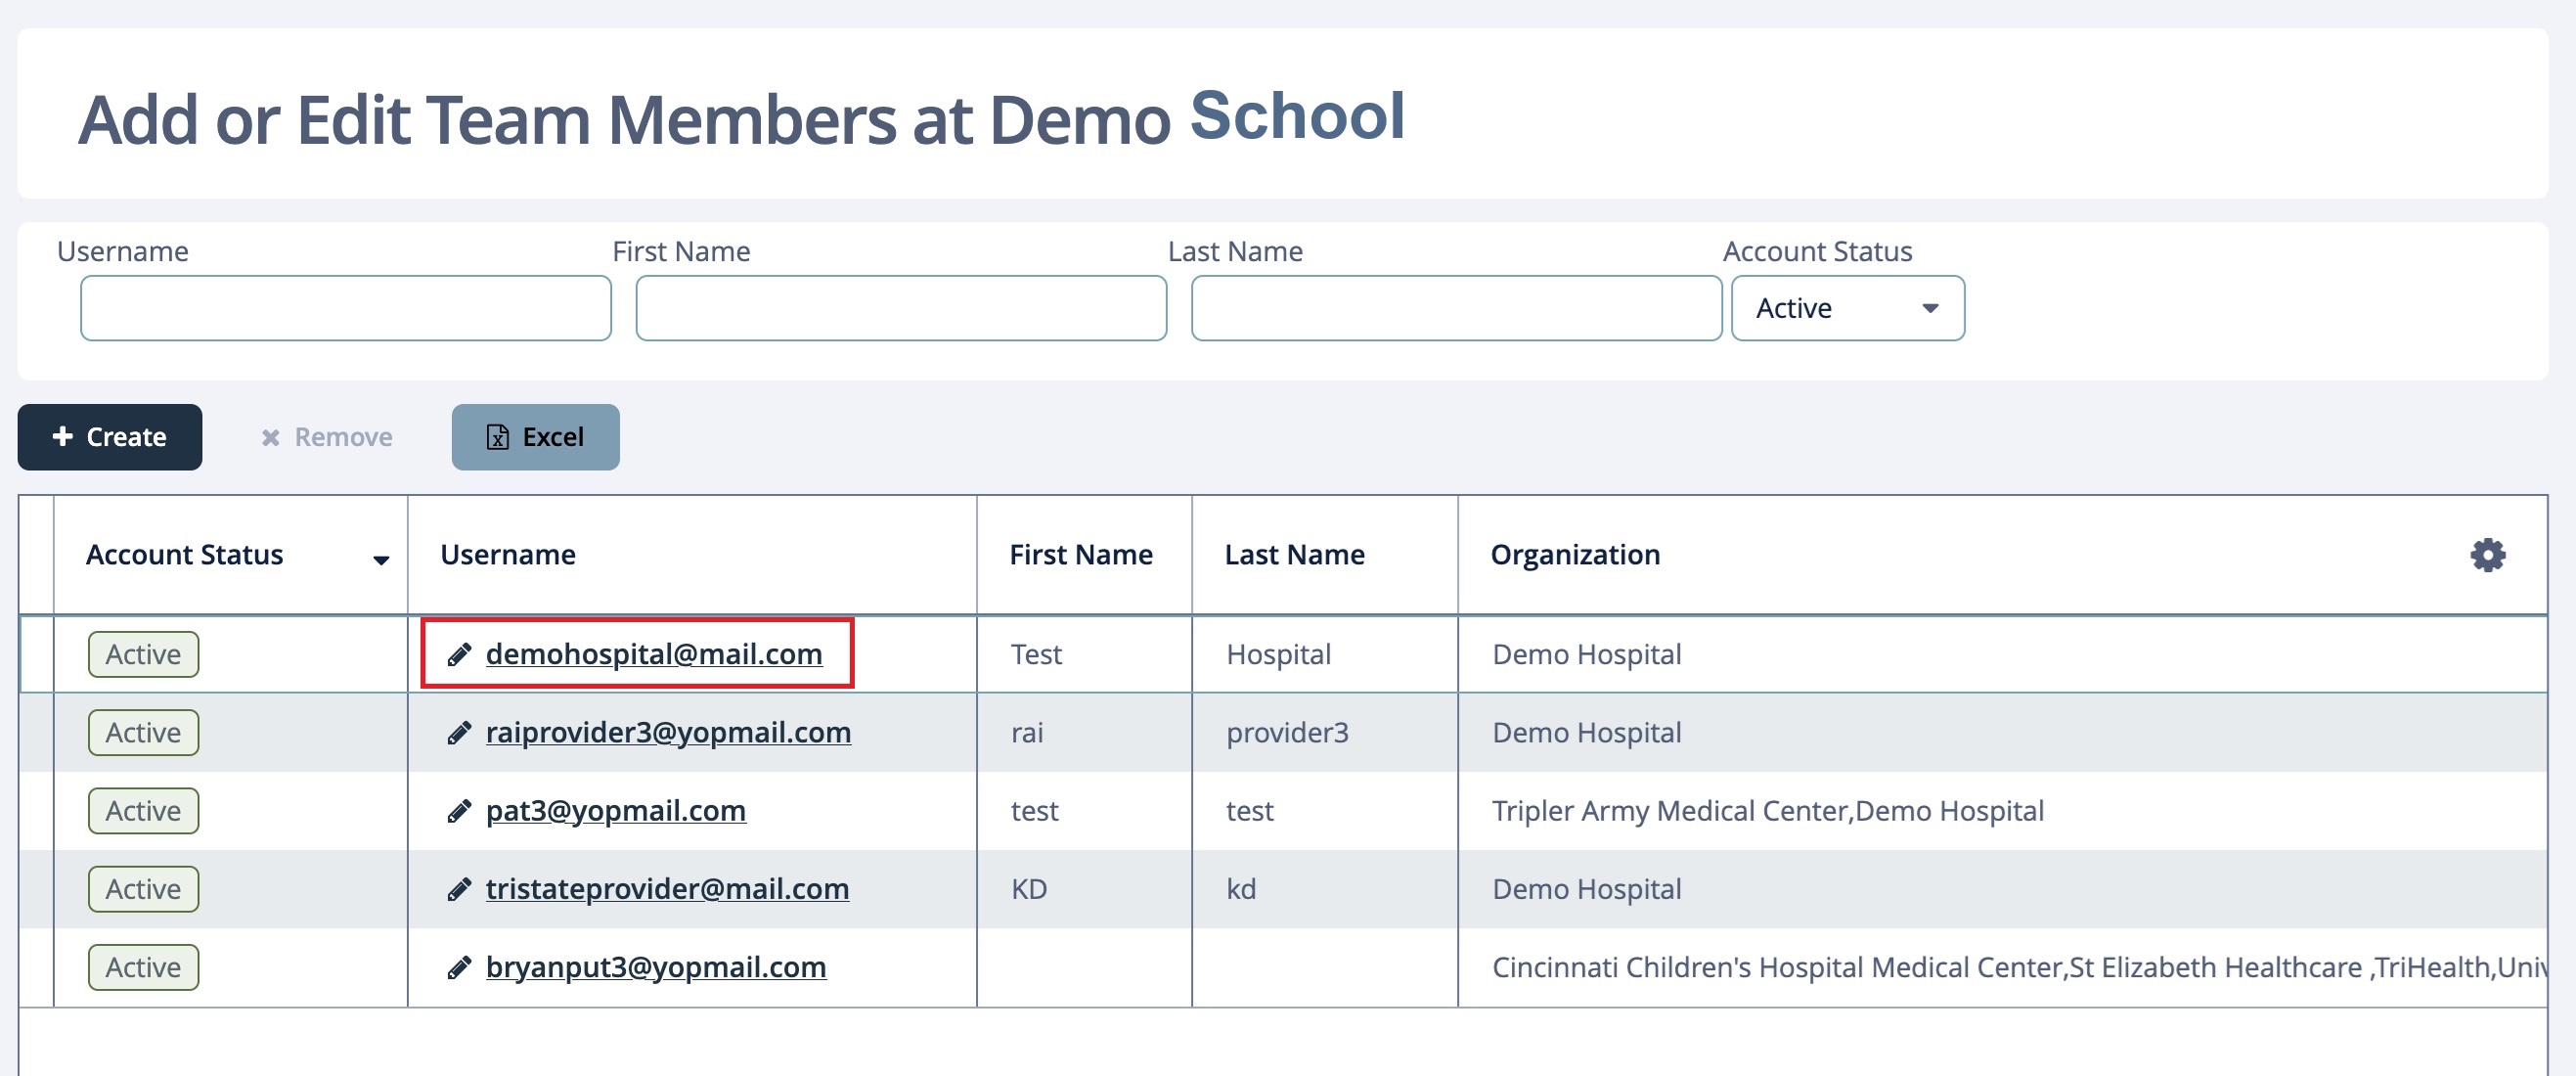The image size is (2576, 1076).
Task: Select the 'Hospital' last name cell
Action: coord(1325,655)
